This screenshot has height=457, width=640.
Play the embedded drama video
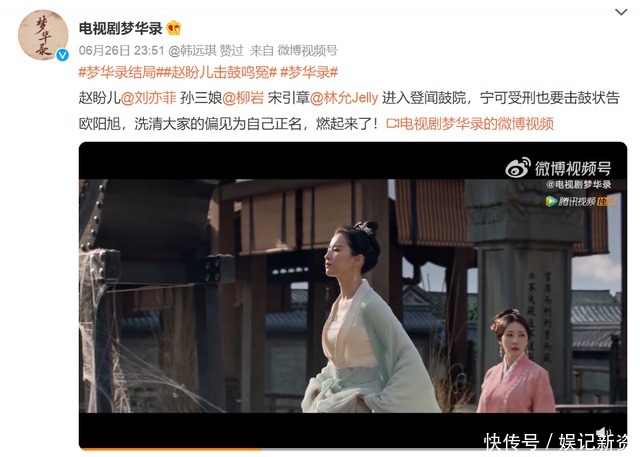point(353,296)
